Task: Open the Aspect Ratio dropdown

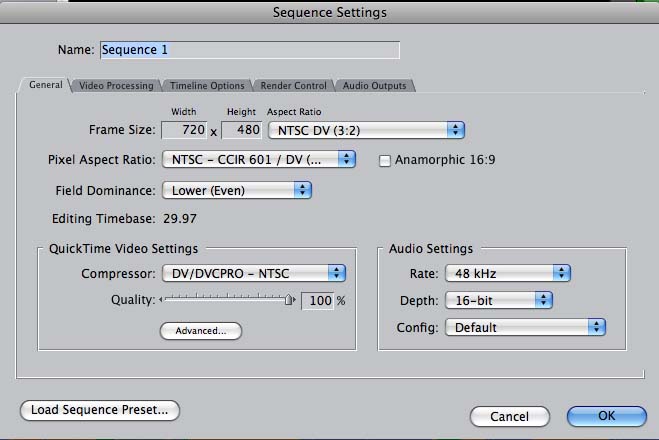Action: click(366, 130)
